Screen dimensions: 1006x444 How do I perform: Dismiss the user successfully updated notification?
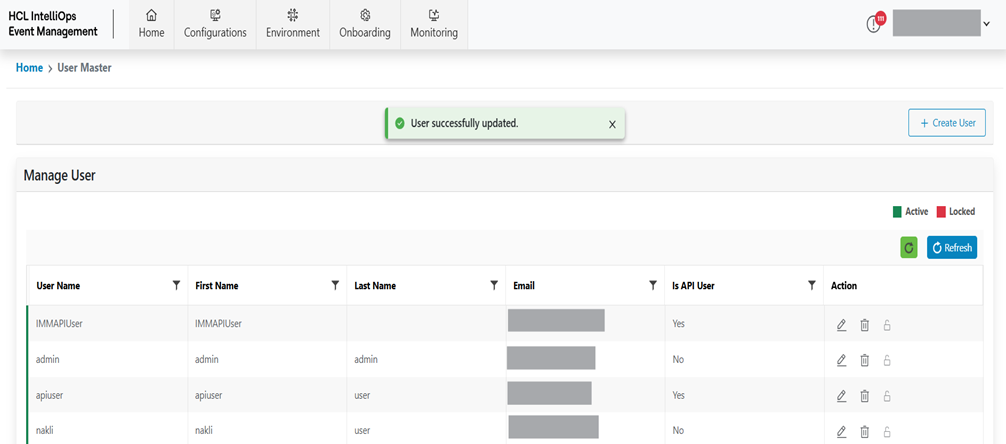pos(612,124)
